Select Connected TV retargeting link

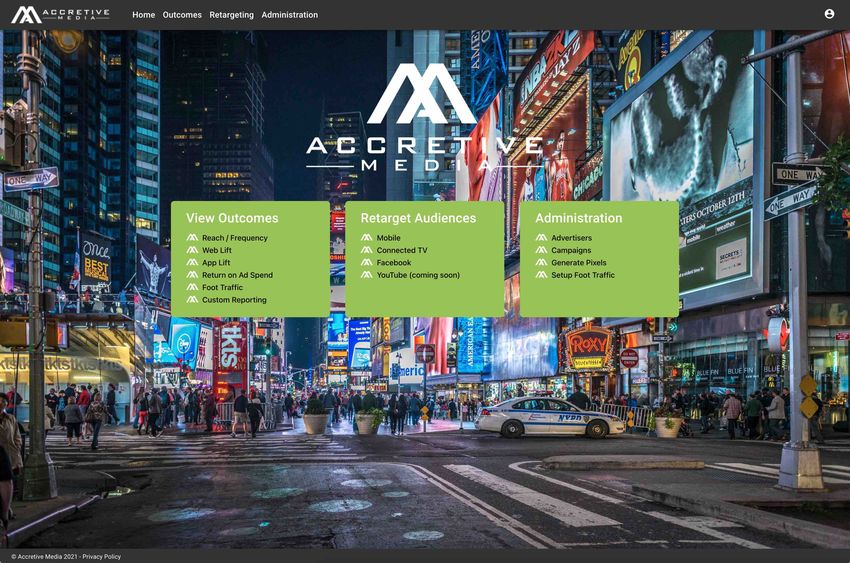tap(402, 250)
